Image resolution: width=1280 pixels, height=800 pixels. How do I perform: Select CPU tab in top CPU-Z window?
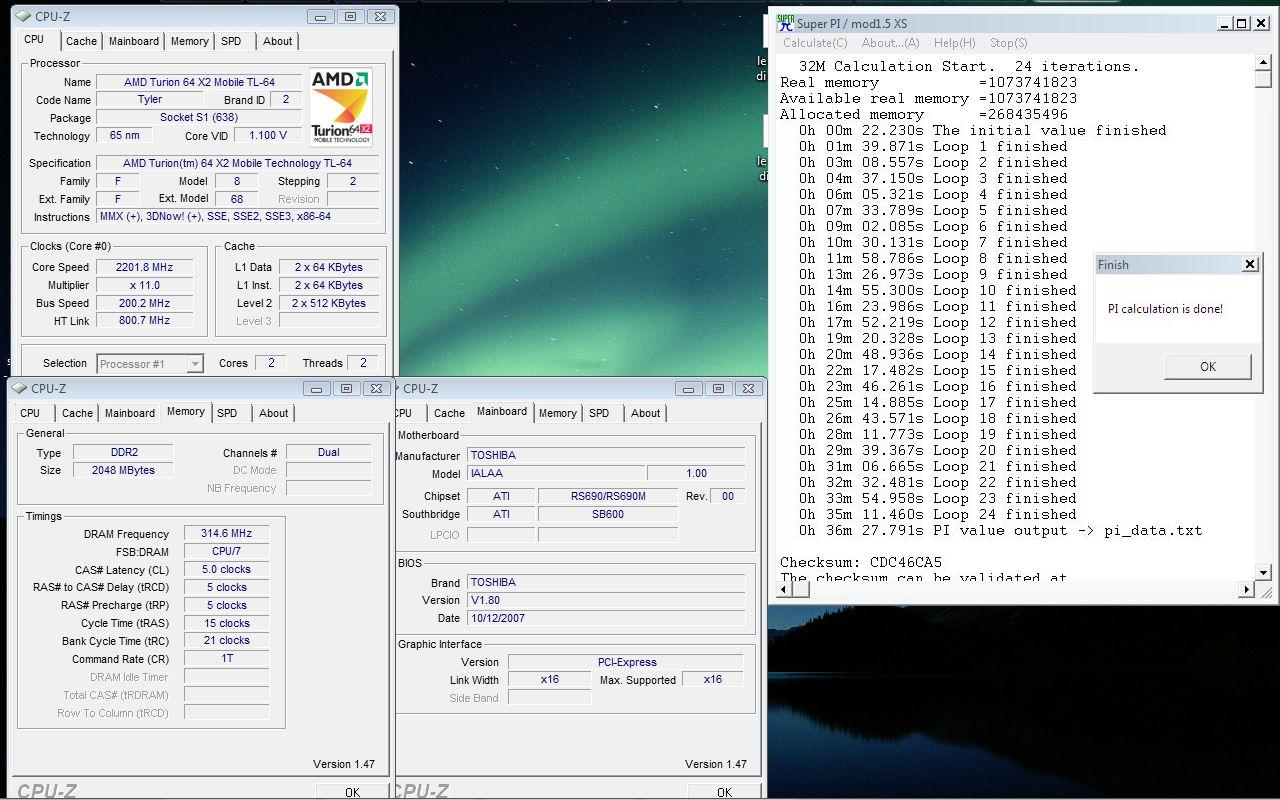tap(34, 39)
